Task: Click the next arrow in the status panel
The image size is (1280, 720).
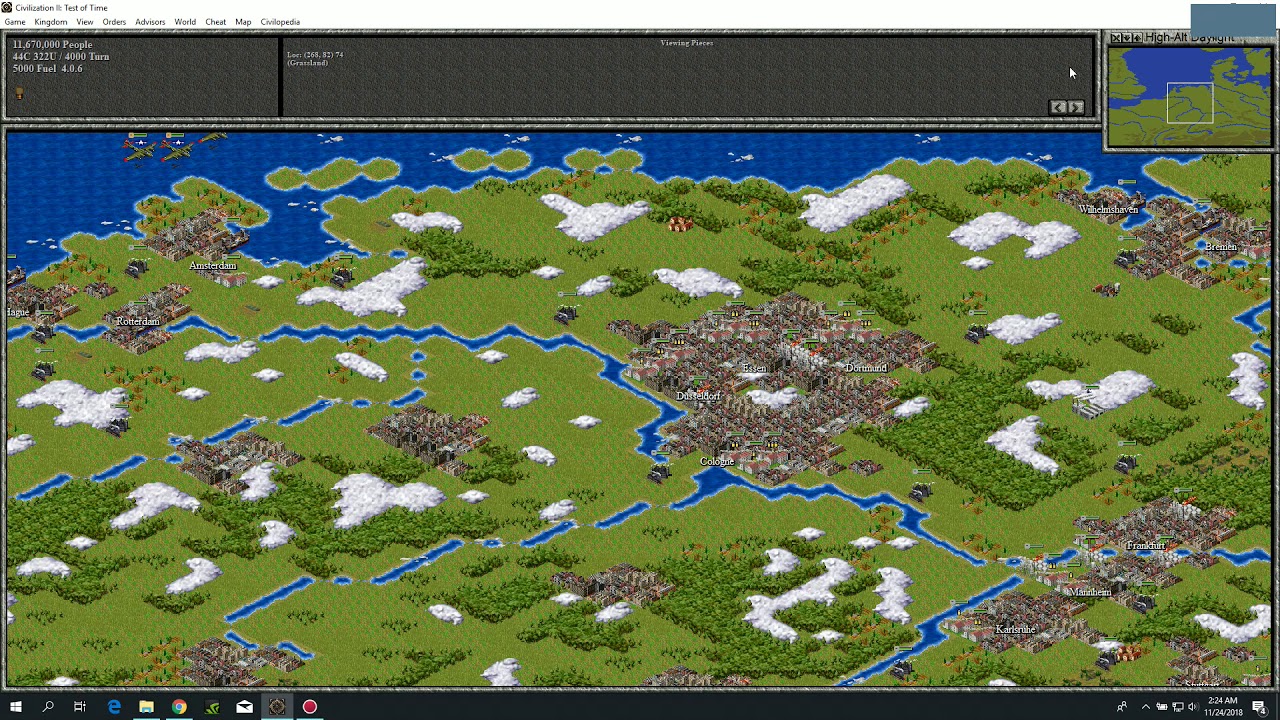Action: (1075, 107)
